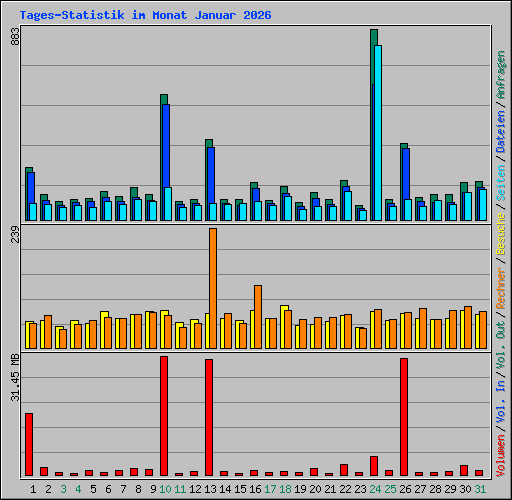Click day label 20 on the x-axis
Screen dimensions: 512x500
tap(315, 489)
